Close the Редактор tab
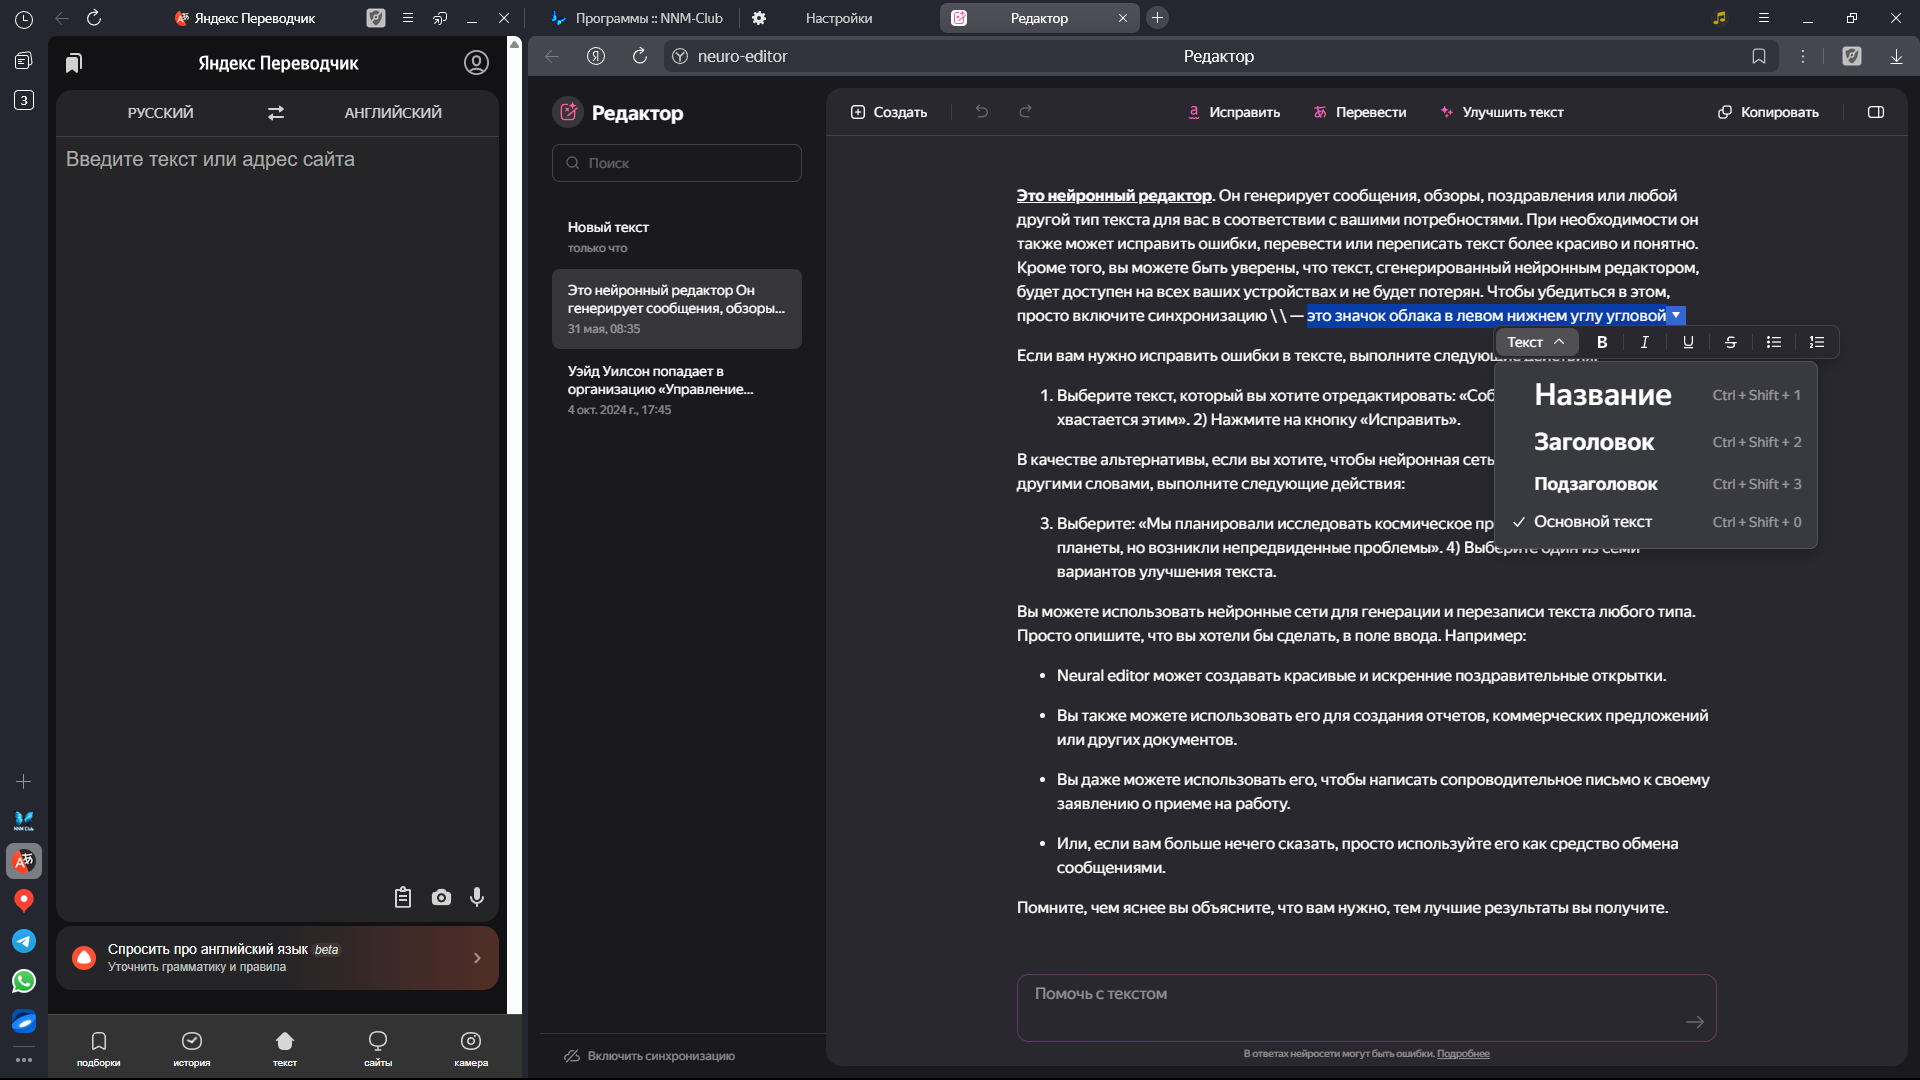 click(1123, 18)
